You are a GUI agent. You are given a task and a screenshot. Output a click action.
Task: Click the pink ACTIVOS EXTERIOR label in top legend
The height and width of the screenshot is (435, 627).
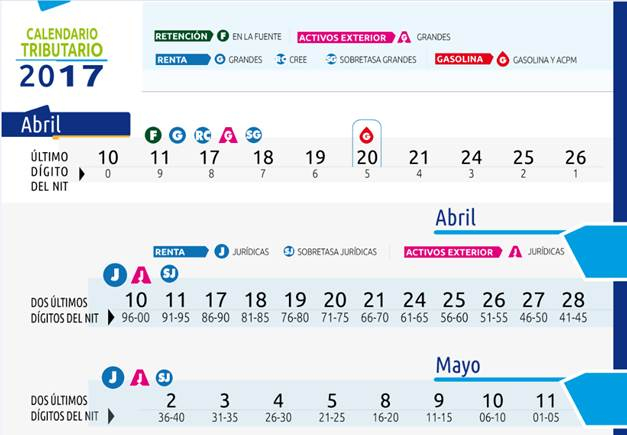pos(345,38)
